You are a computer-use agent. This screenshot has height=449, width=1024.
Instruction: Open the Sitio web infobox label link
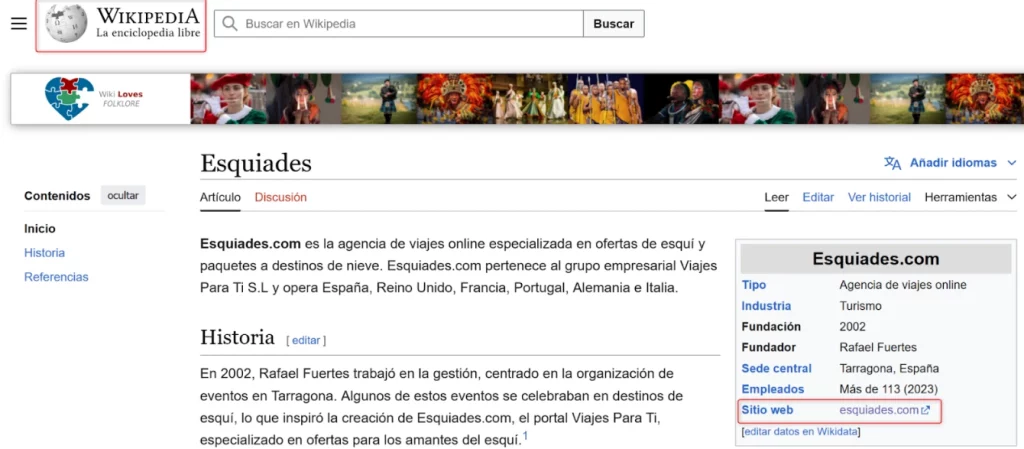[x=767, y=410]
